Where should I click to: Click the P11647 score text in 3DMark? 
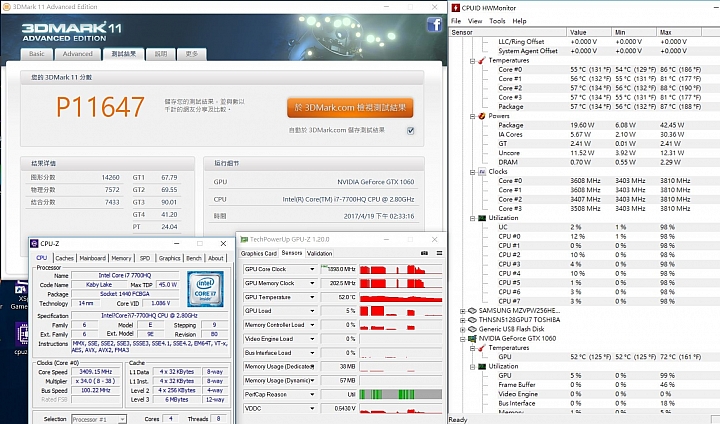pos(101,107)
